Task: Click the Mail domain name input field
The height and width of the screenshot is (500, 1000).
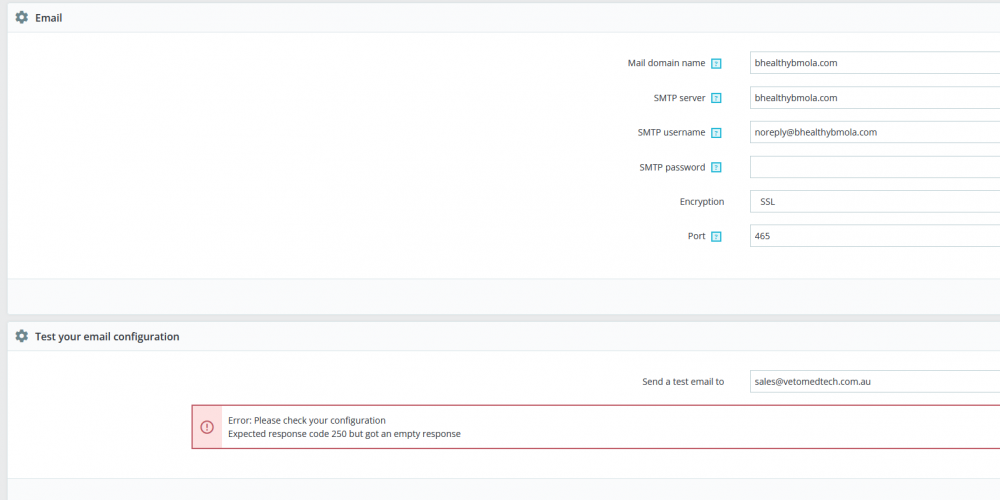Action: tap(875, 63)
